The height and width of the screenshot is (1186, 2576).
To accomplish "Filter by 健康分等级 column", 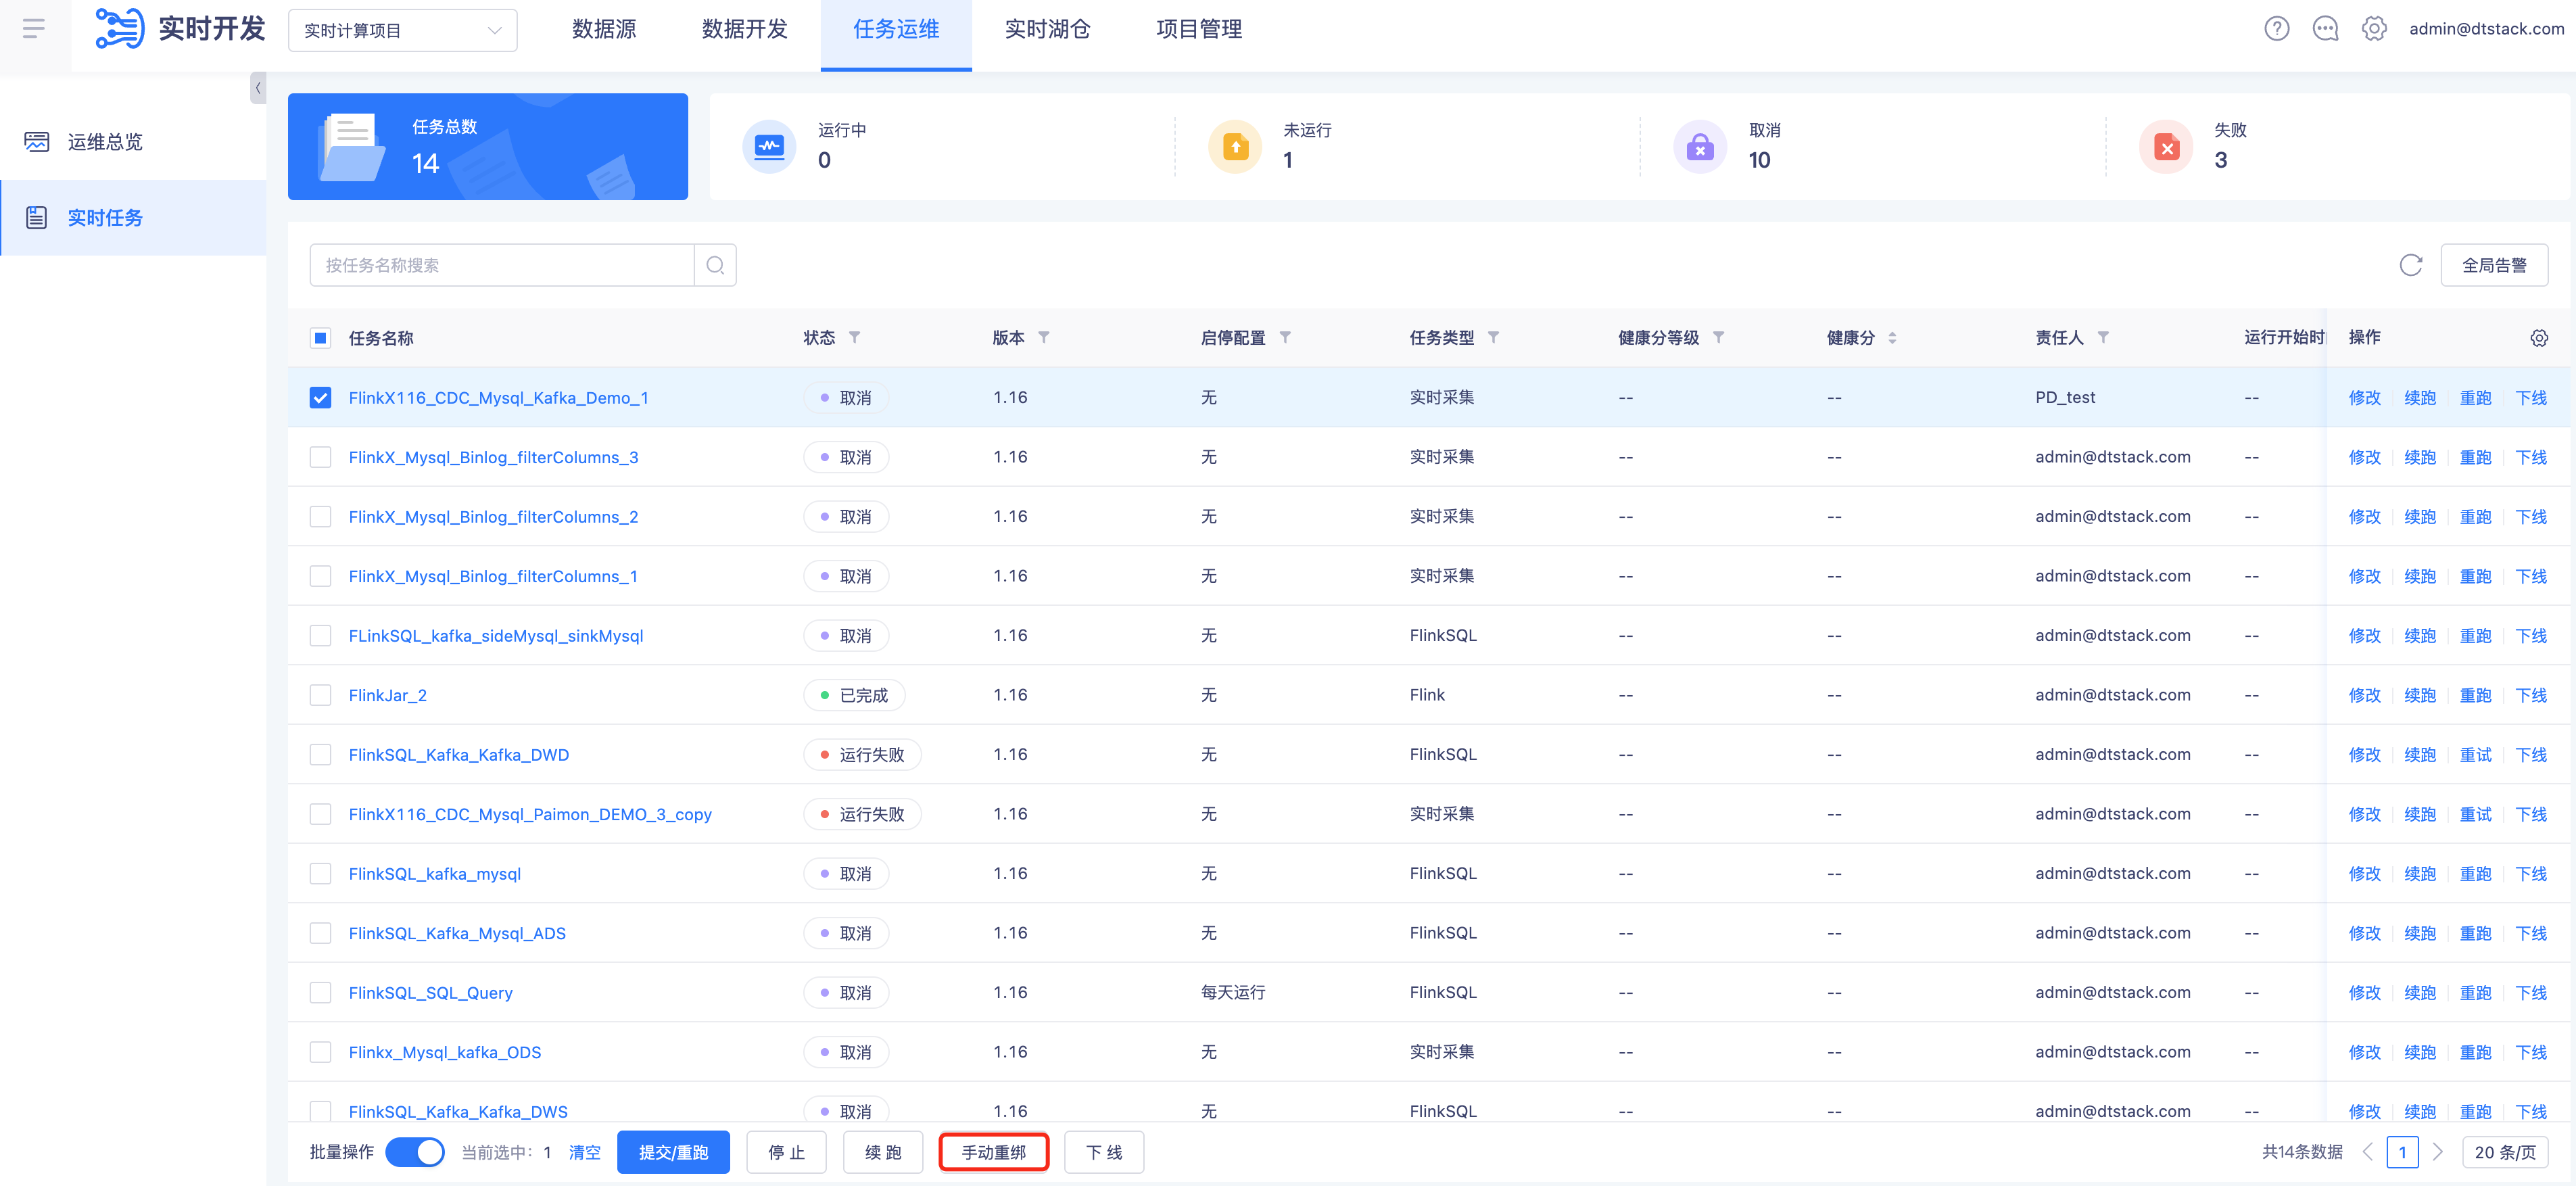I will [x=1718, y=338].
